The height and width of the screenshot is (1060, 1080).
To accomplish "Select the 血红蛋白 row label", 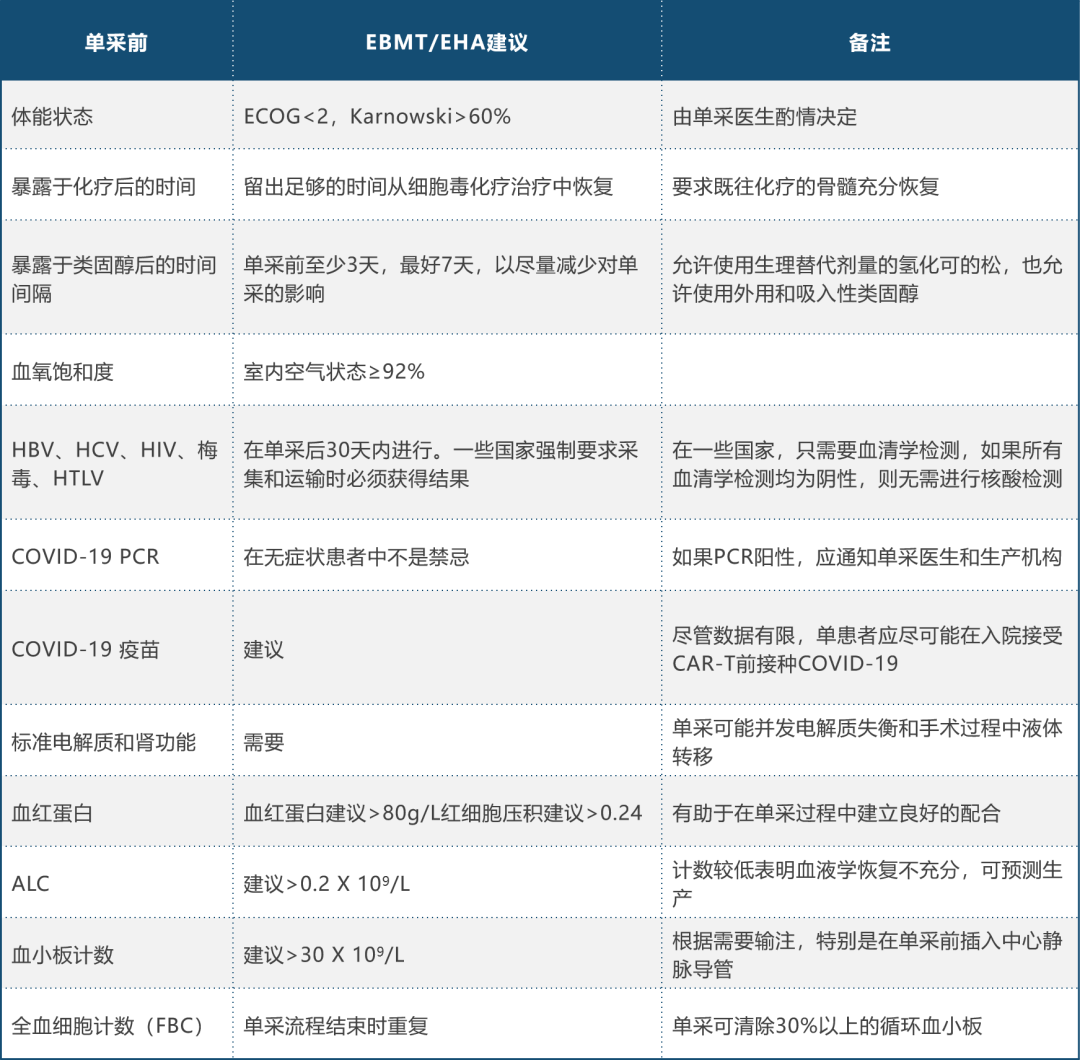I will point(52,813).
